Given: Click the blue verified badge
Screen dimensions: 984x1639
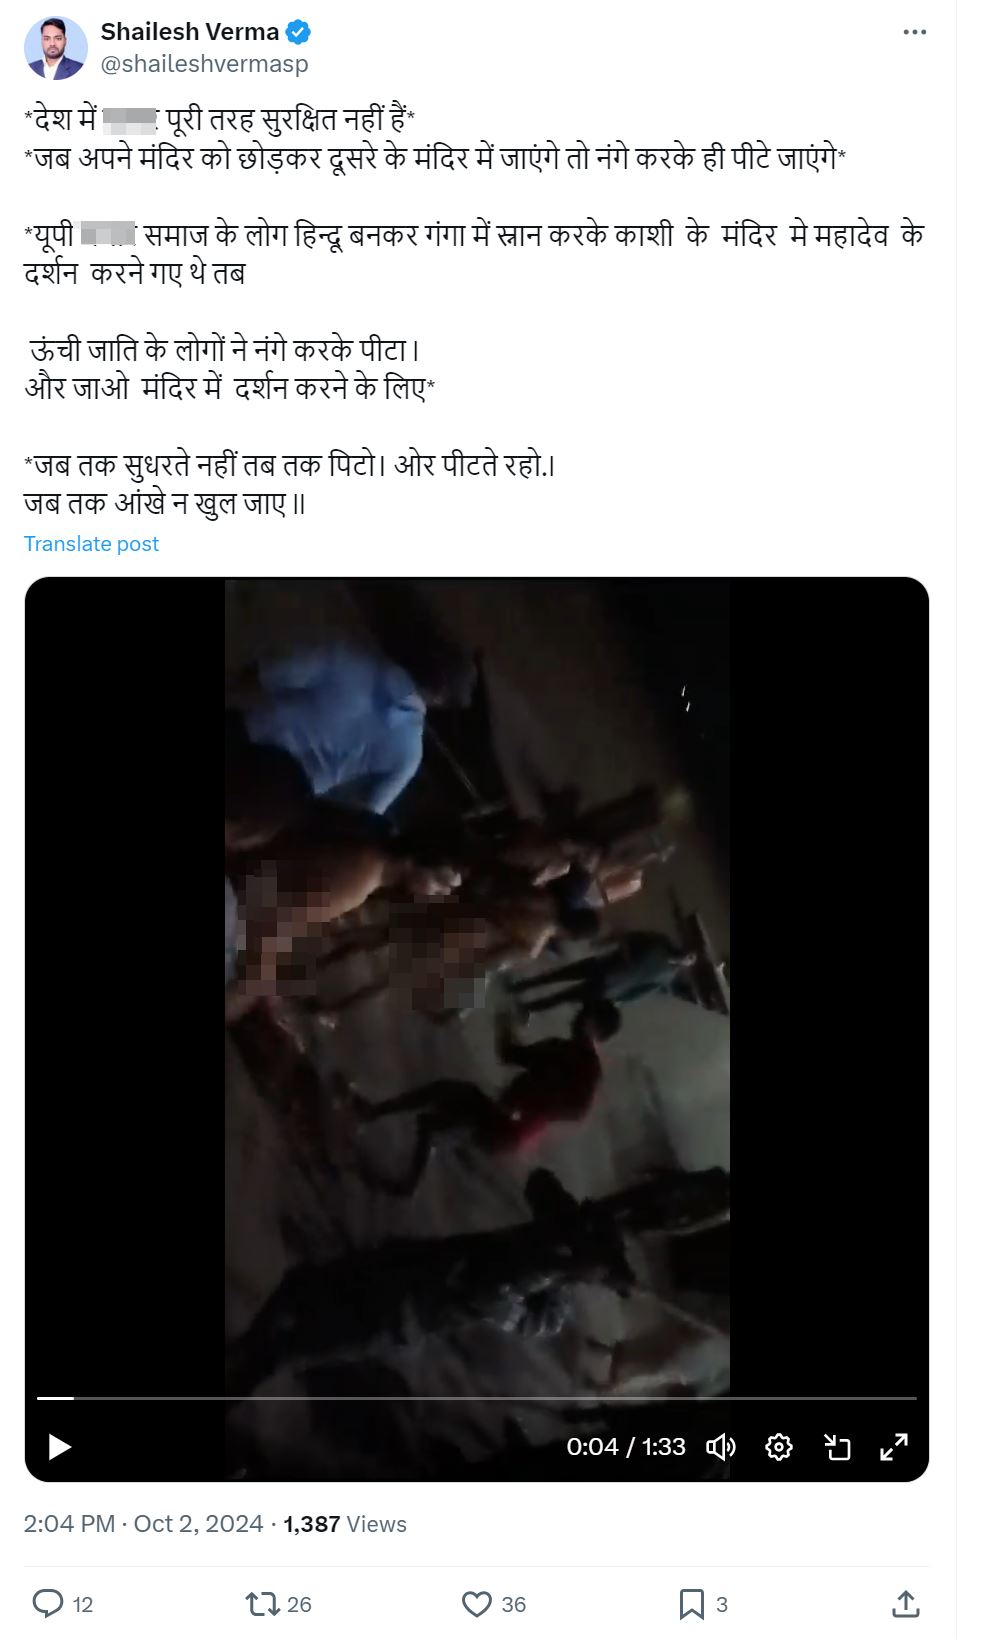Looking at the screenshot, I should (x=298, y=32).
